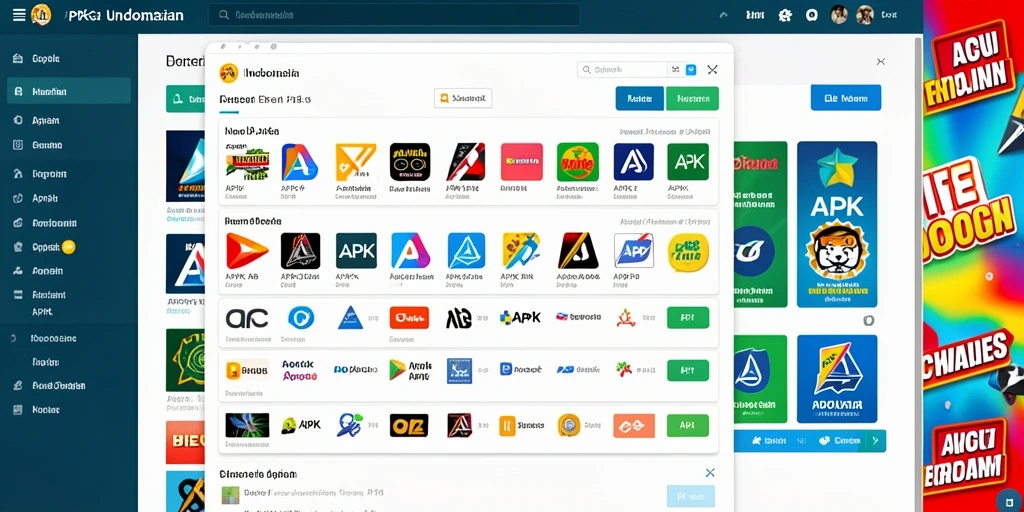The image size is (1024, 512).
Task: Open the orange pencil checkmark app icon
Action: pos(356,162)
